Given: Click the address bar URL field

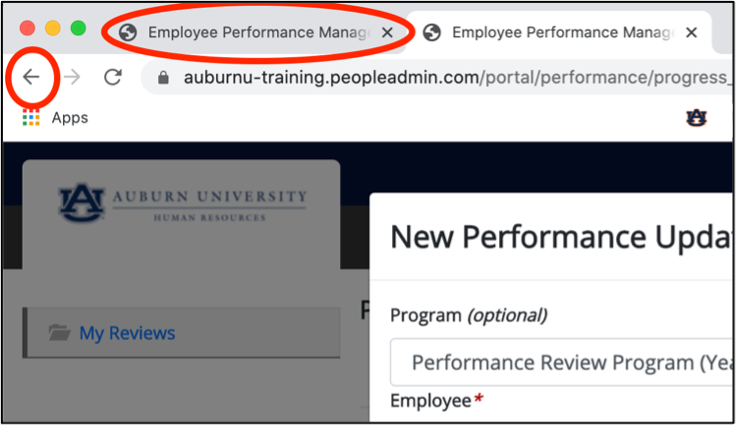Looking at the screenshot, I should [438, 77].
